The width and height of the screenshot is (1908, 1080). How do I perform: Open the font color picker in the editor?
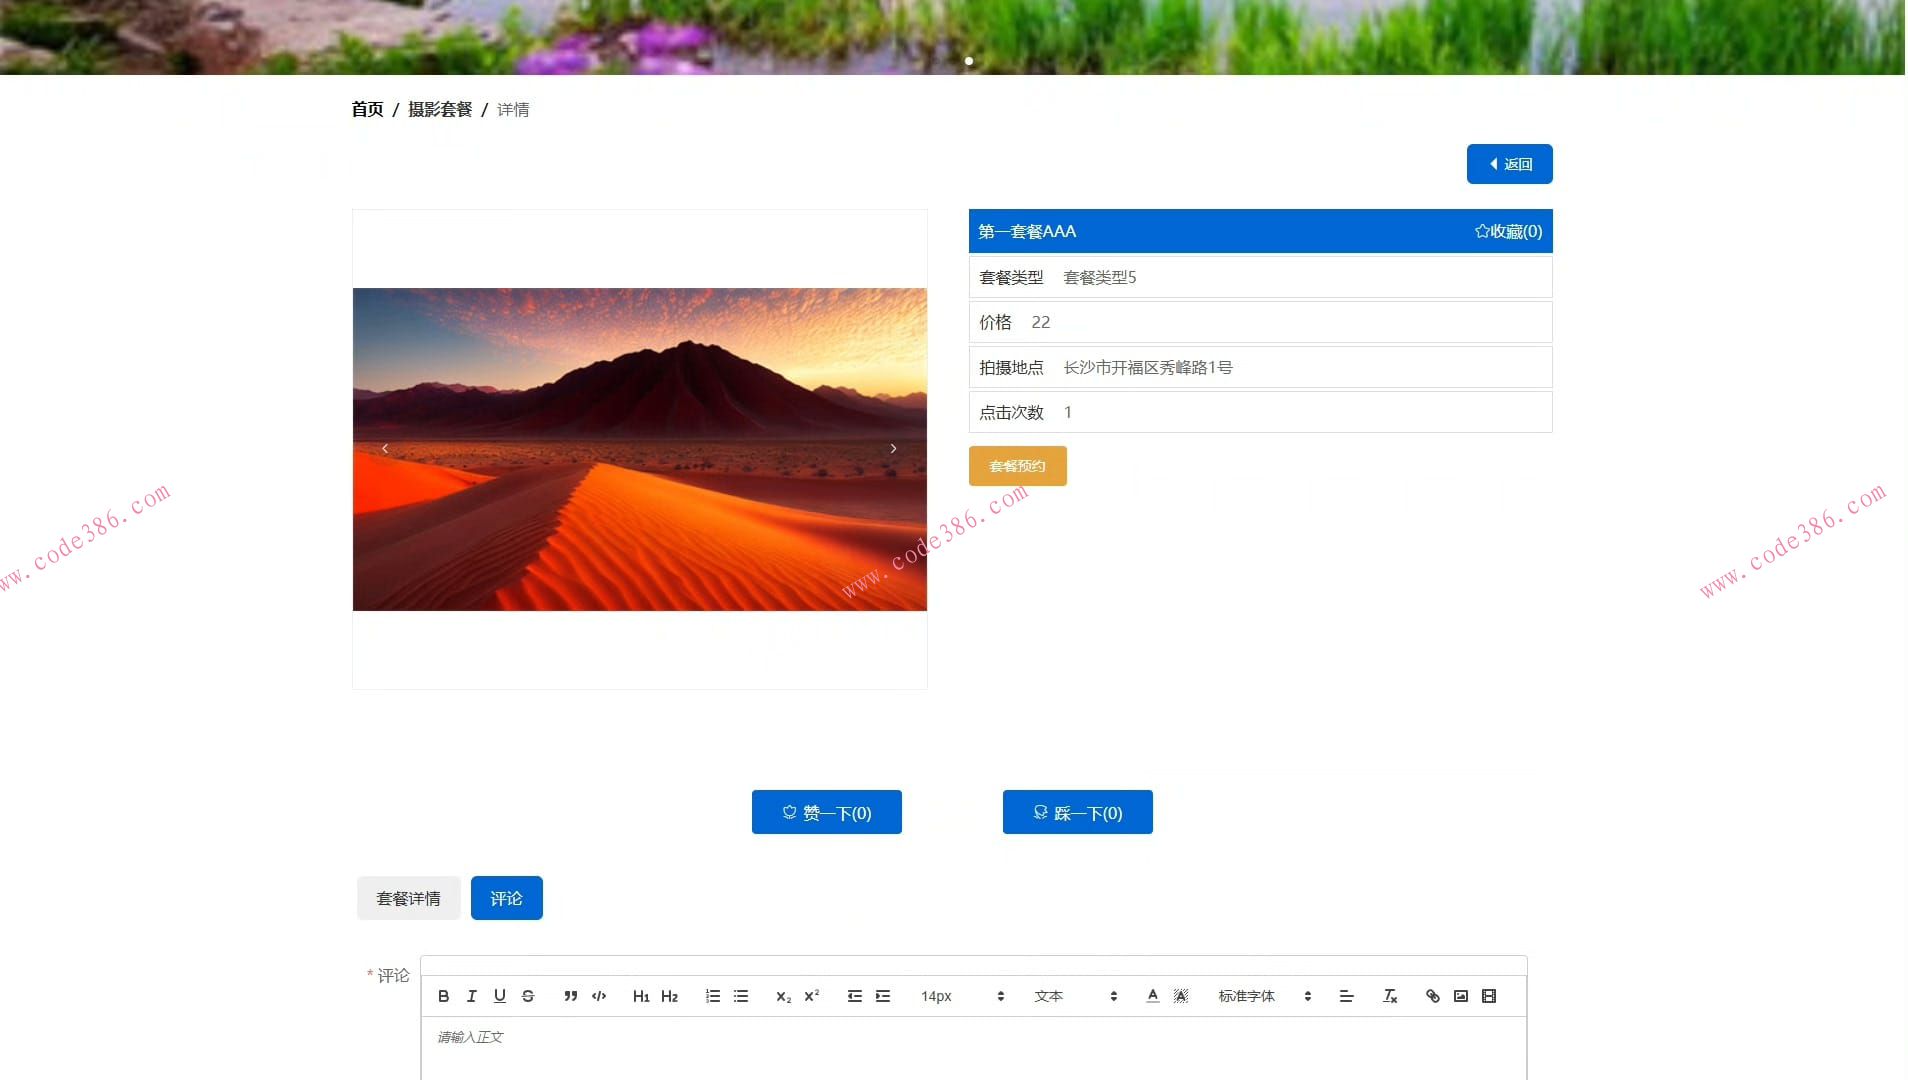click(1151, 995)
